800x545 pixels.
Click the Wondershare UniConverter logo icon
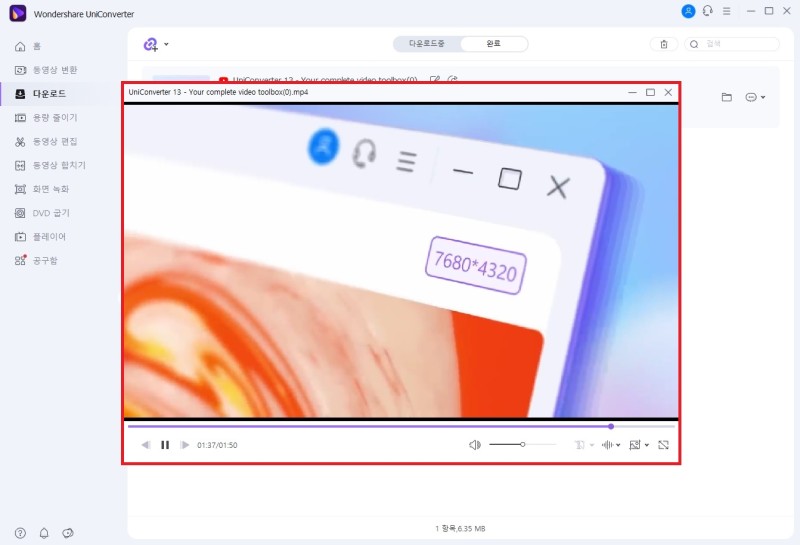17,13
